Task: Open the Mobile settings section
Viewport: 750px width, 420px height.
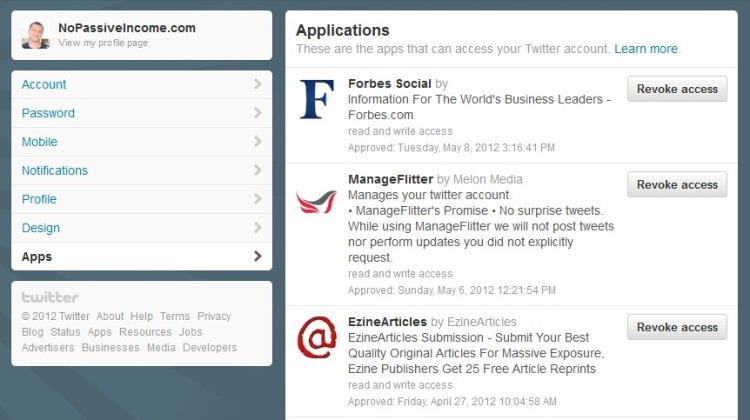Action: (142, 142)
